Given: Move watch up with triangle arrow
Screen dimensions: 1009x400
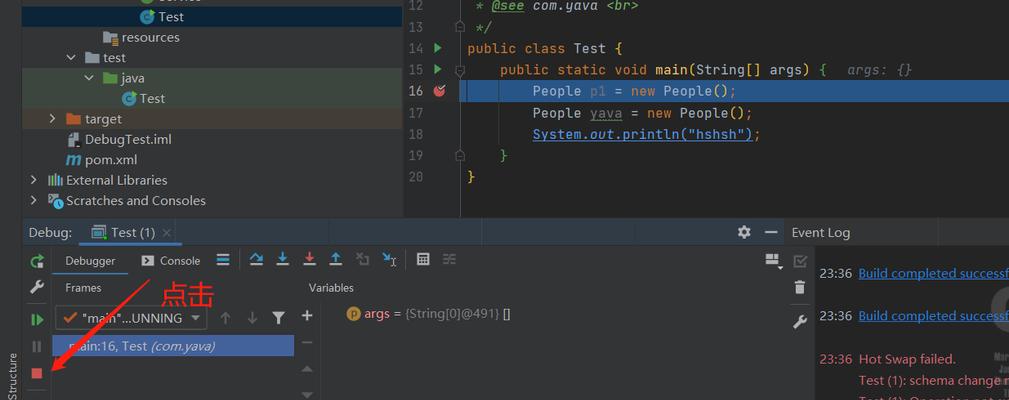Looking at the screenshot, I should [307, 368].
